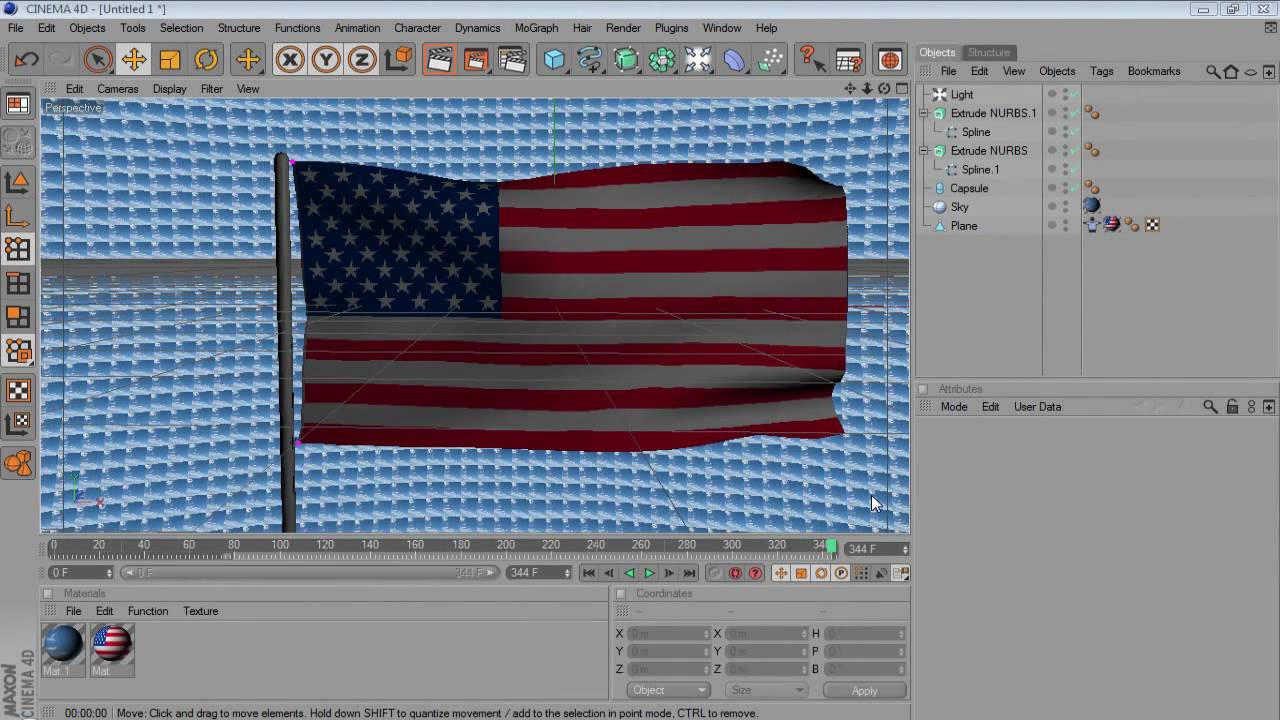
Task: Toggle Extrude NURBS.1 enable checkmark
Action: click(1074, 114)
